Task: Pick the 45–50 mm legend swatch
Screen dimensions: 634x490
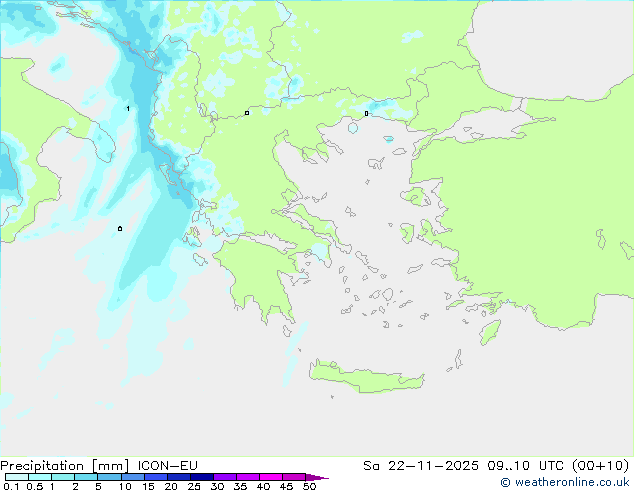Action: click(294, 477)
